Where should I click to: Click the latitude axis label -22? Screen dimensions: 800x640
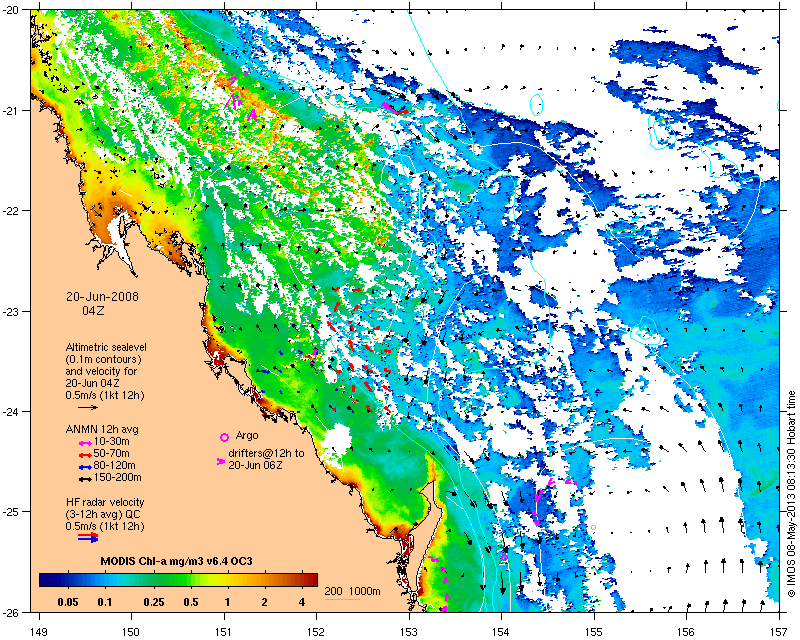pos(11,211)
